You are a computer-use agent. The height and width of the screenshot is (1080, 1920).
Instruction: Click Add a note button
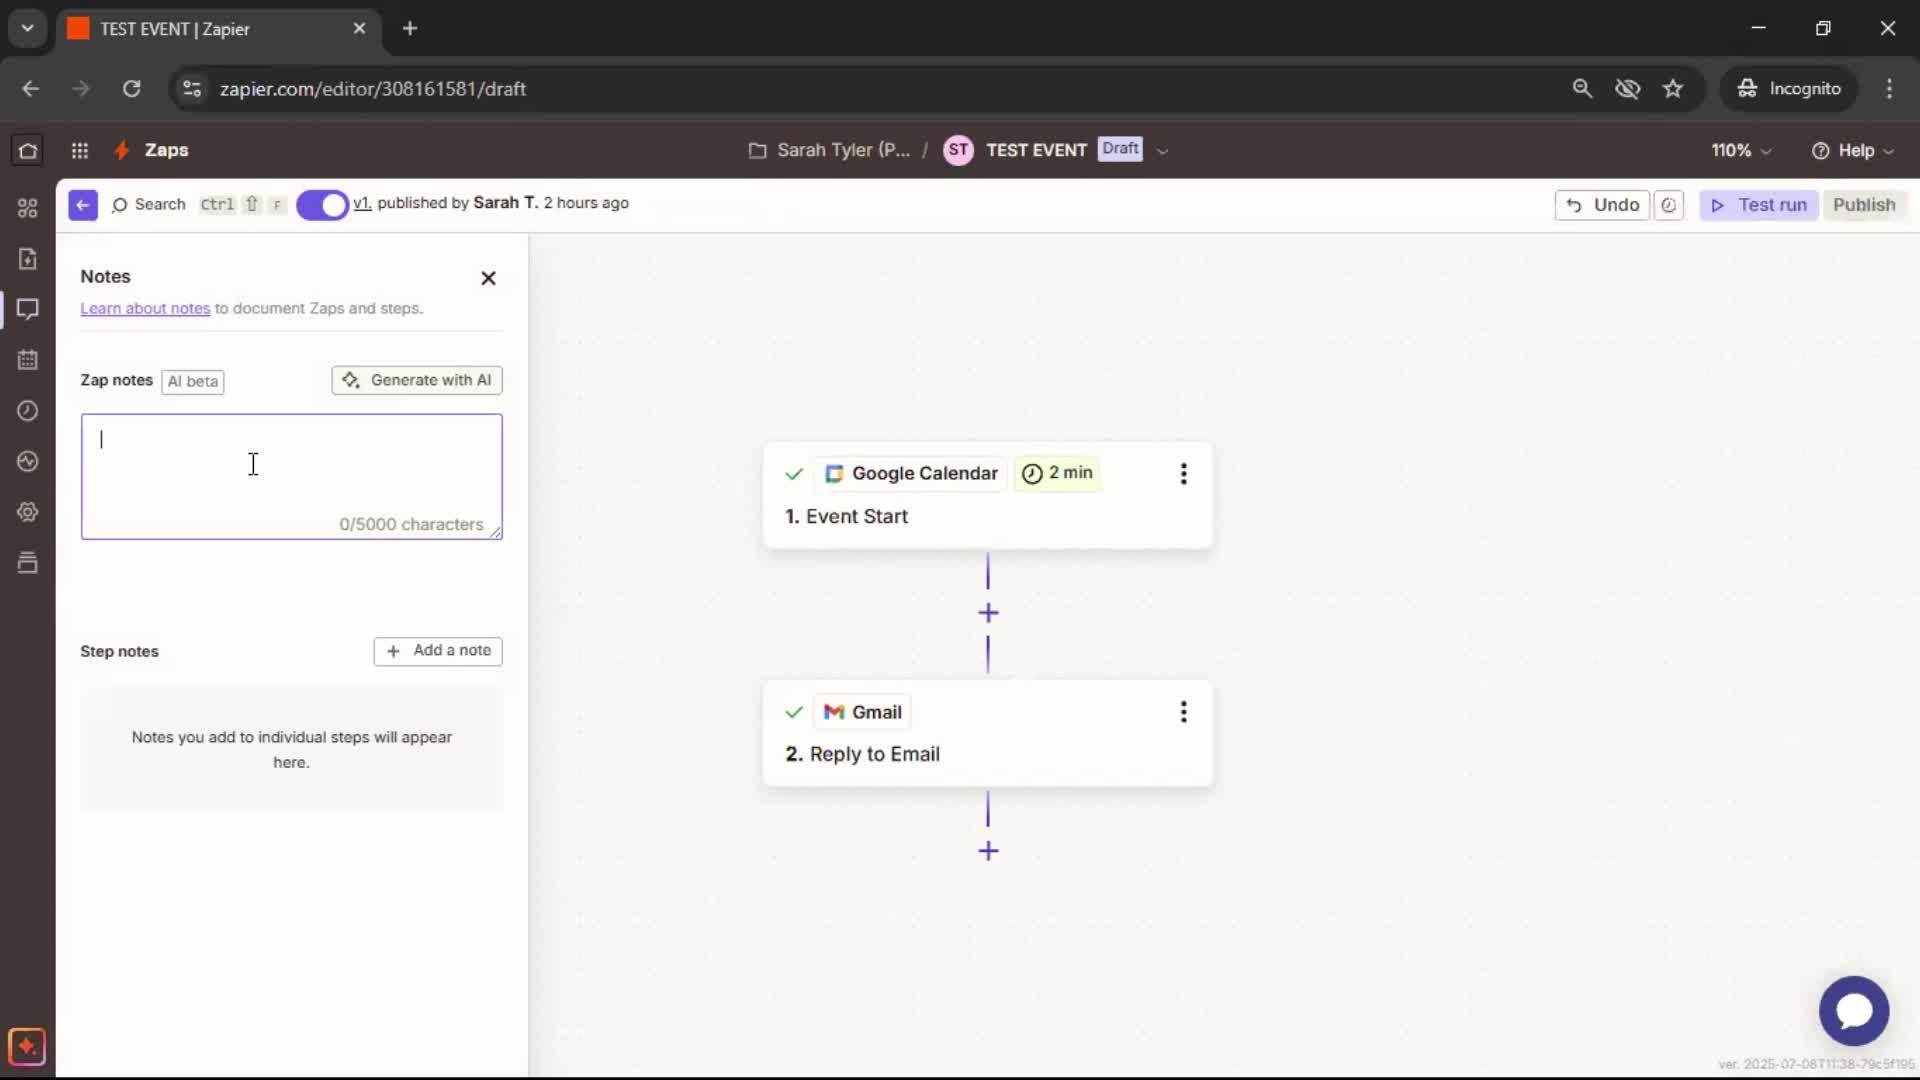(438, 651)
